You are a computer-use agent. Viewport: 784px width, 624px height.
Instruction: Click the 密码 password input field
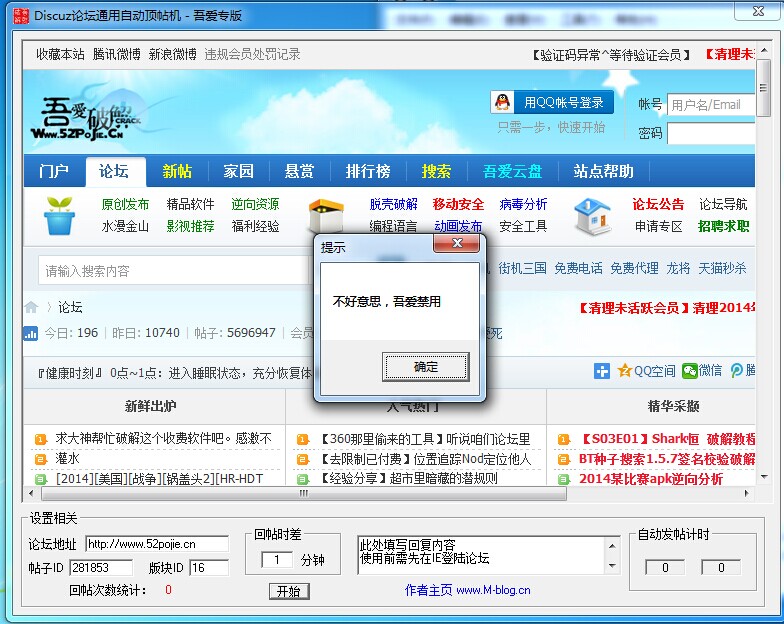pos(711,133)
